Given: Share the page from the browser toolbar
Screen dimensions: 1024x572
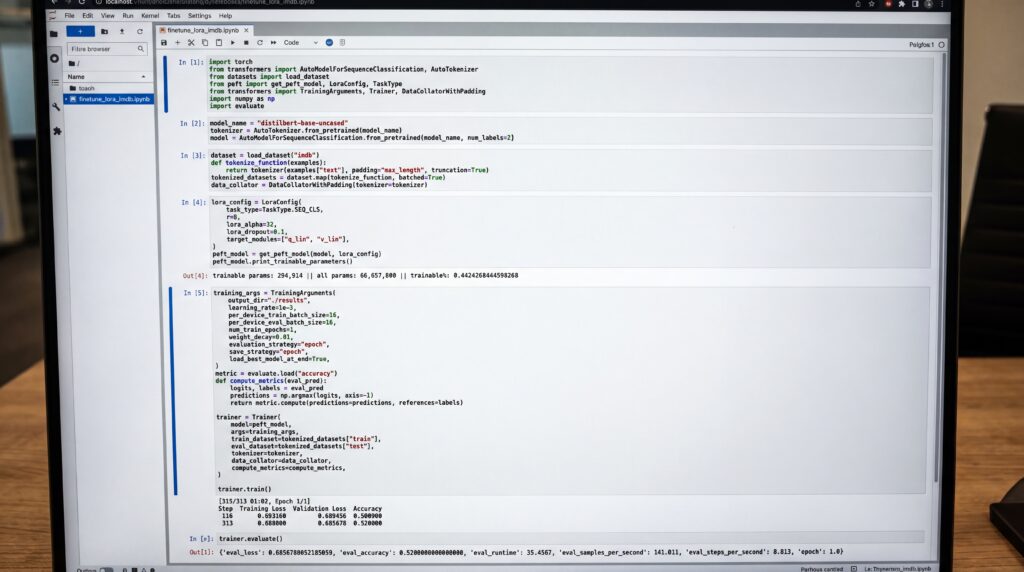Looking at the screenshot, I should (858, 3).
